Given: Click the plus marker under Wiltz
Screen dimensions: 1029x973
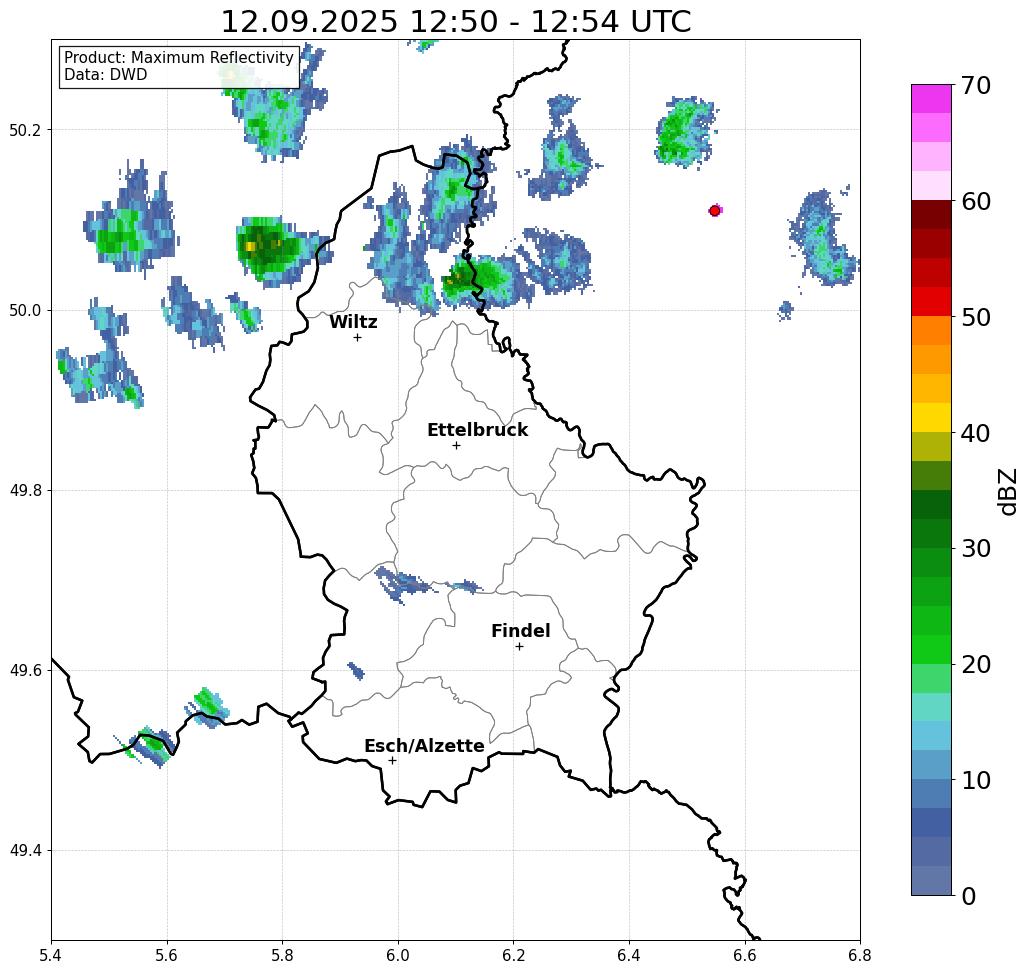Looking at the screenshot, I should point(357,337).
